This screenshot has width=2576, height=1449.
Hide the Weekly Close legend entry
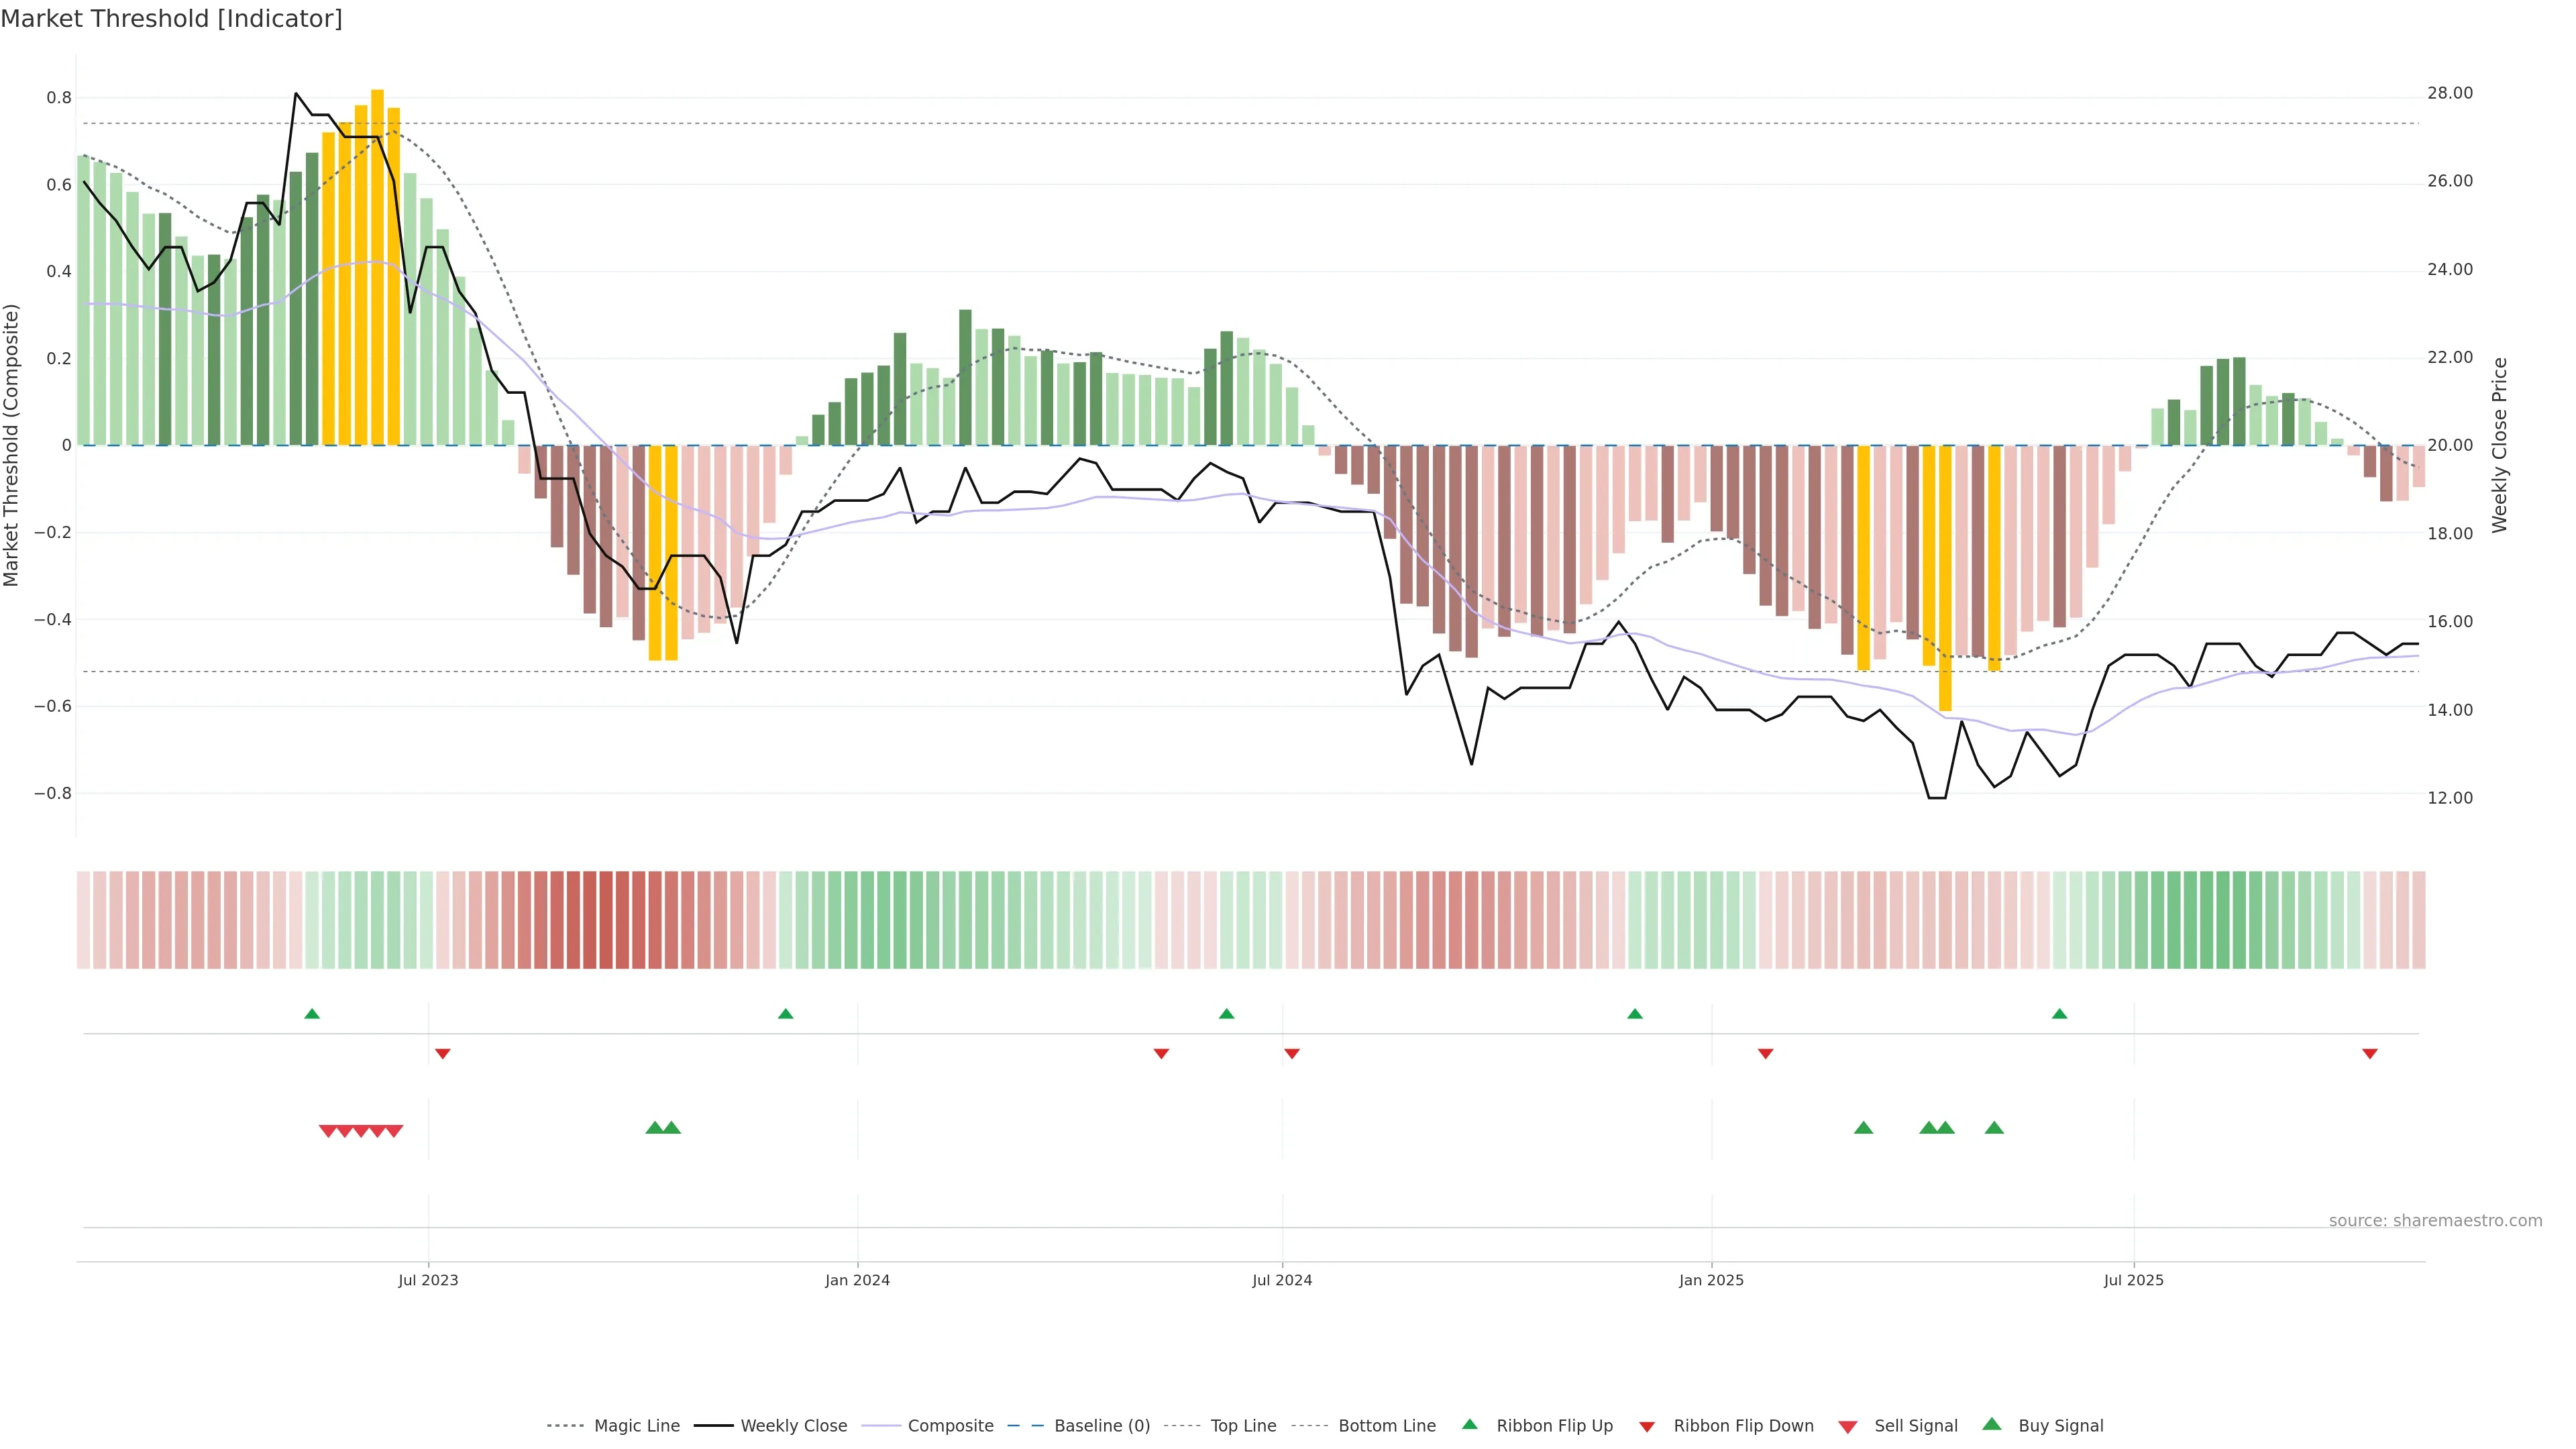coord(793,1426)
